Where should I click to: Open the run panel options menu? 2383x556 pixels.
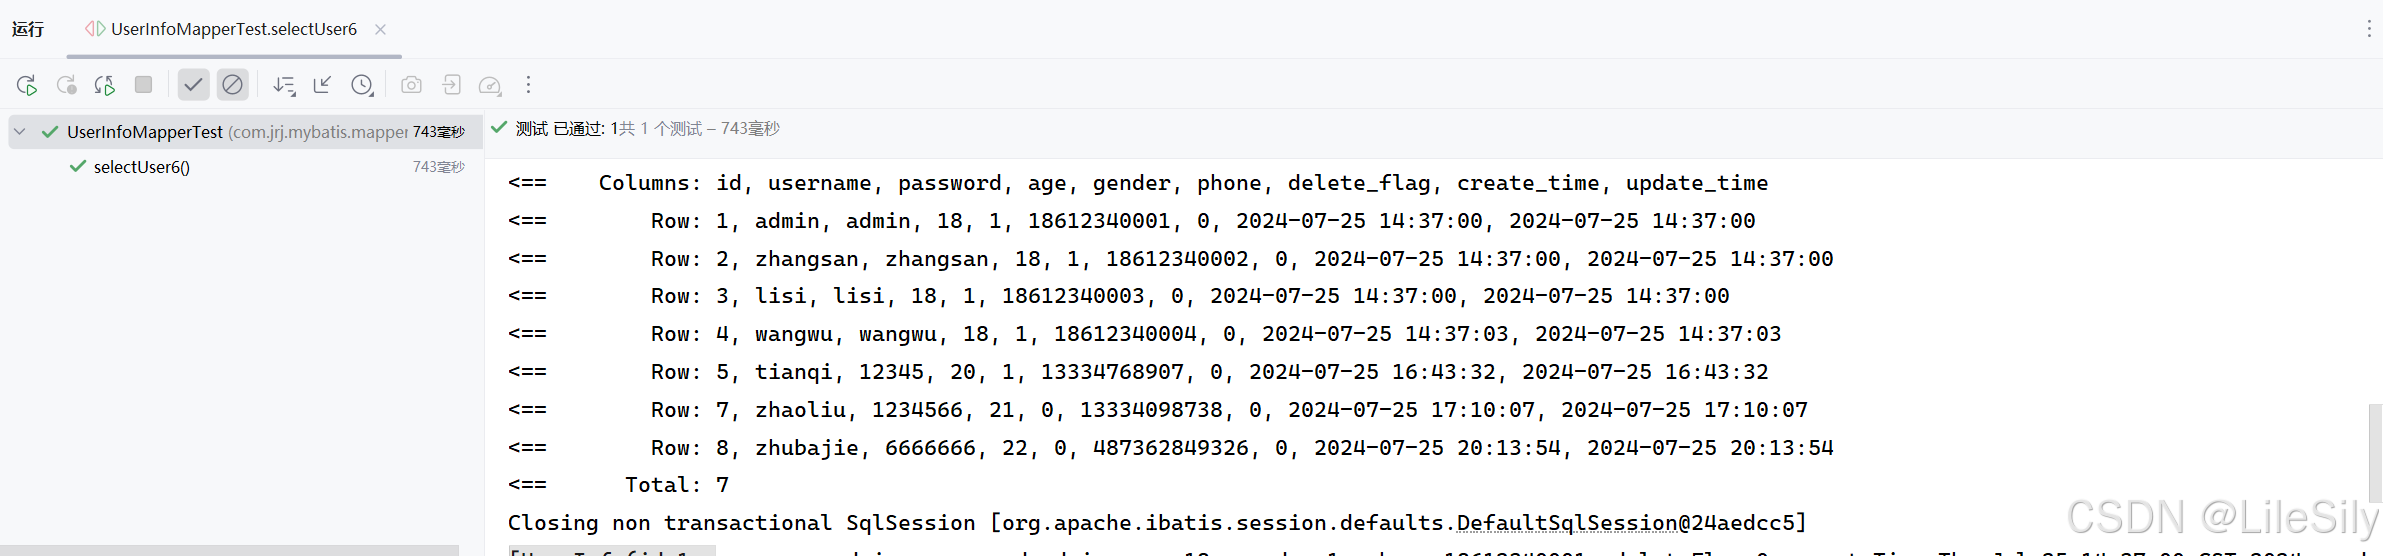pyautogui.click(x=2368, y=29)
